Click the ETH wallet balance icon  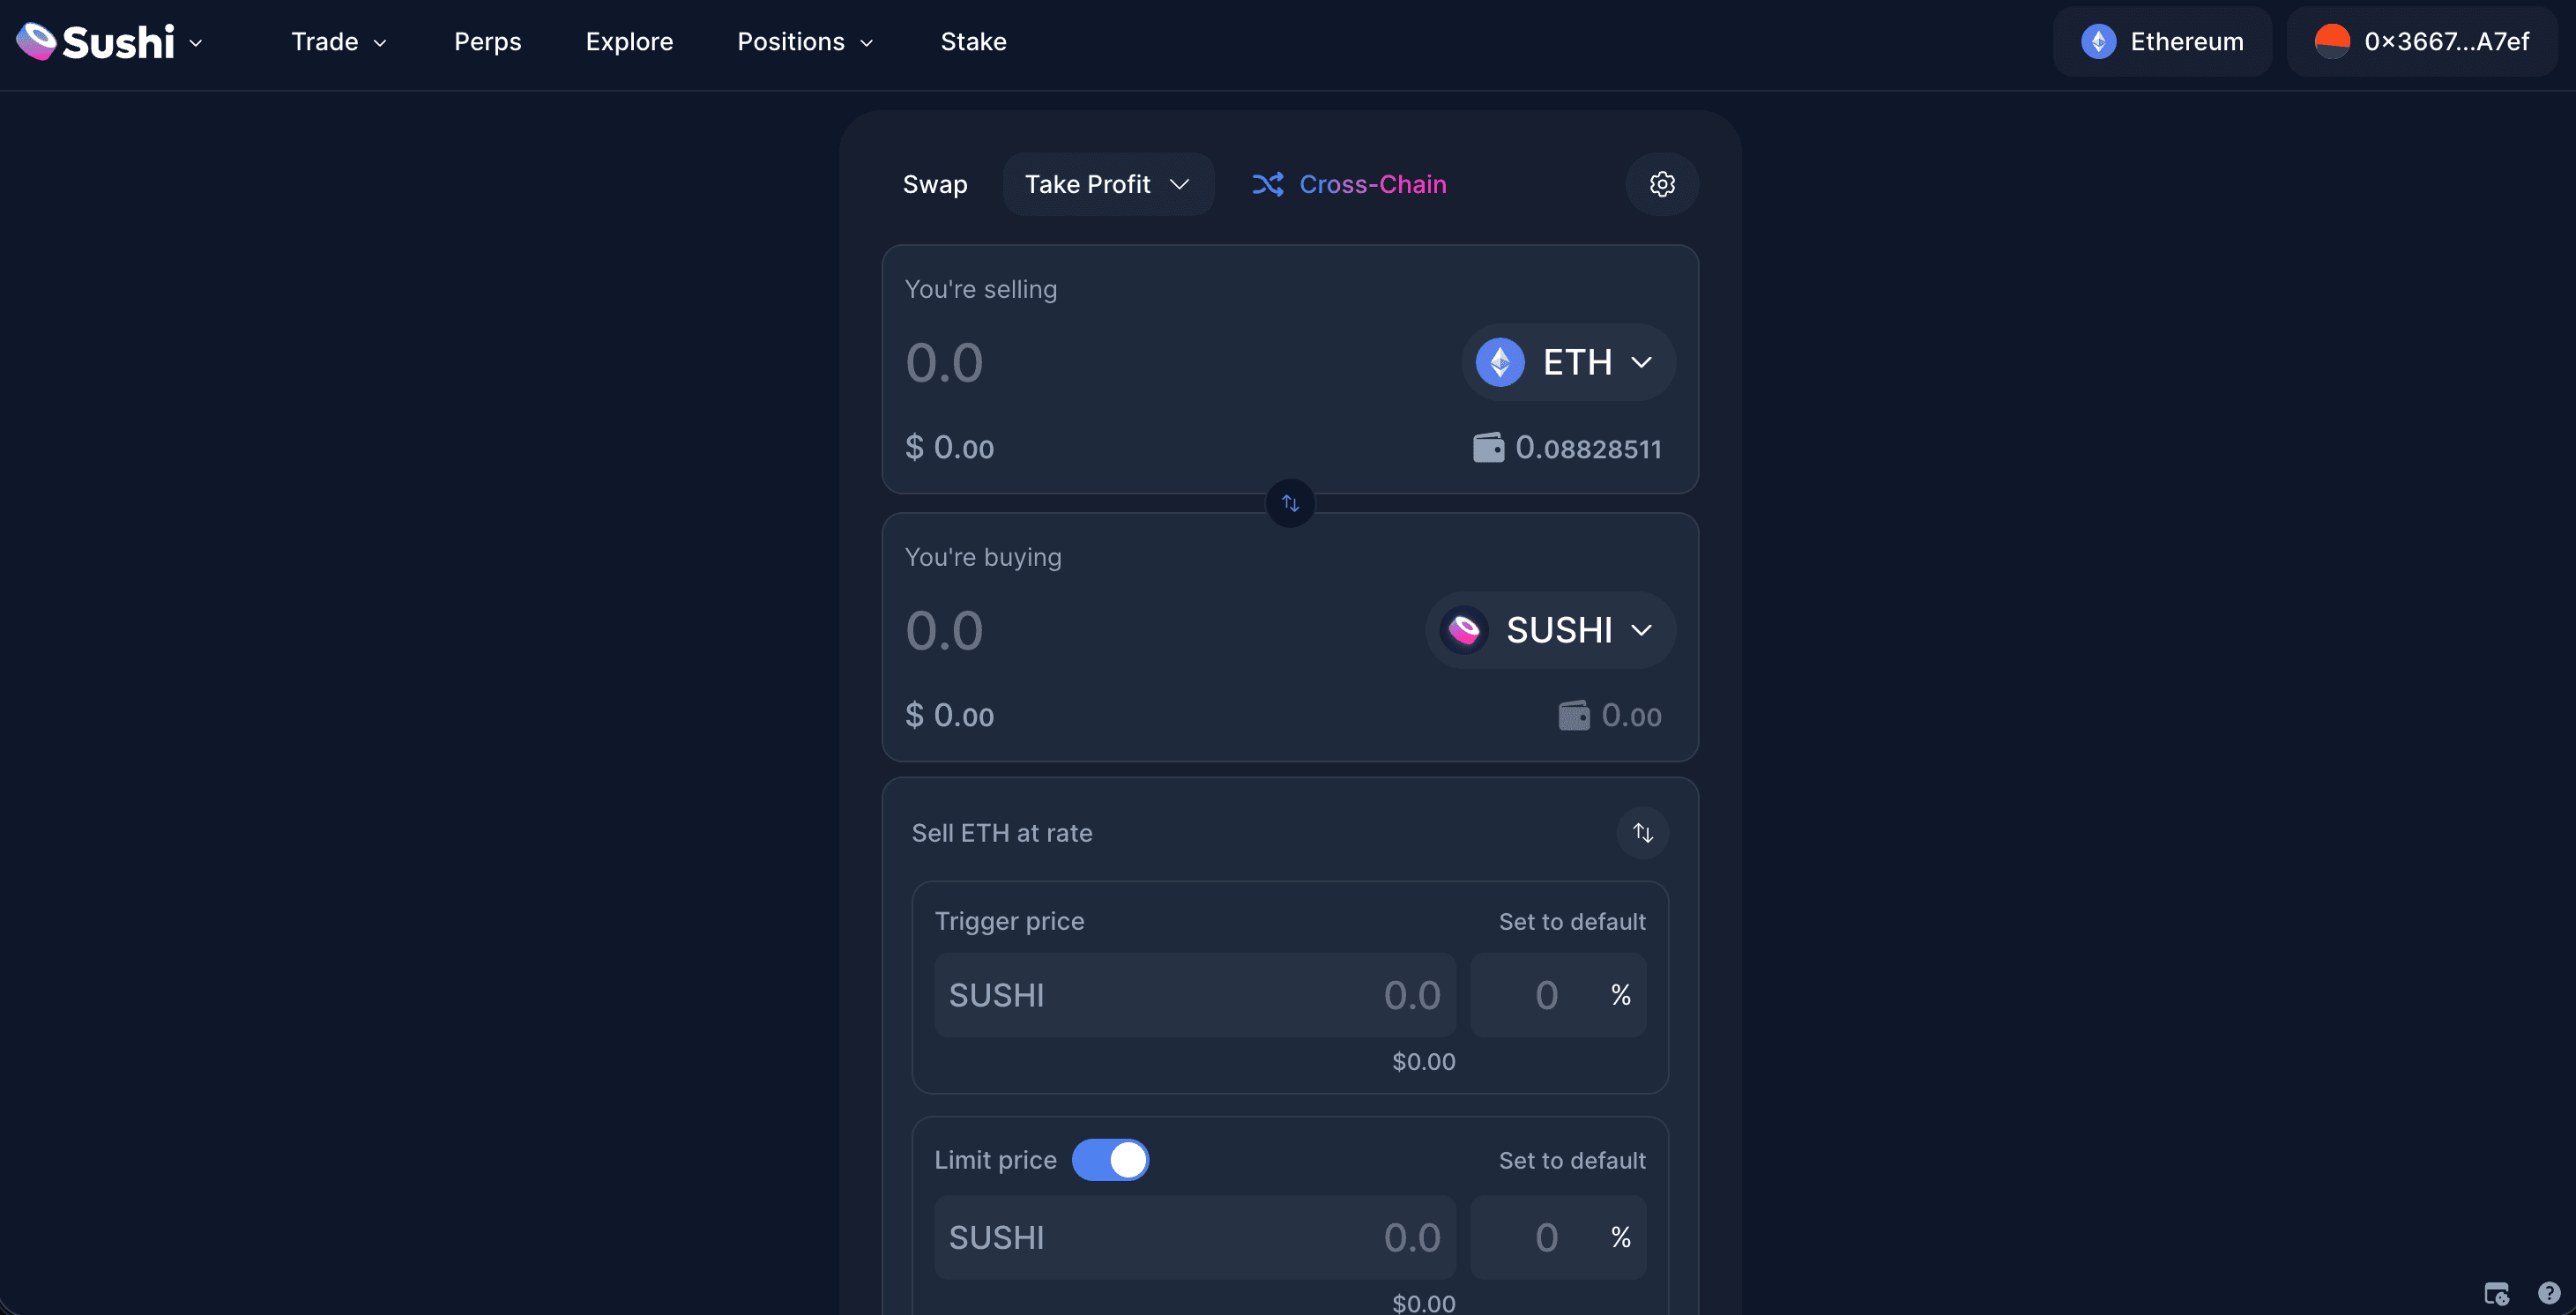point(1488,447)
